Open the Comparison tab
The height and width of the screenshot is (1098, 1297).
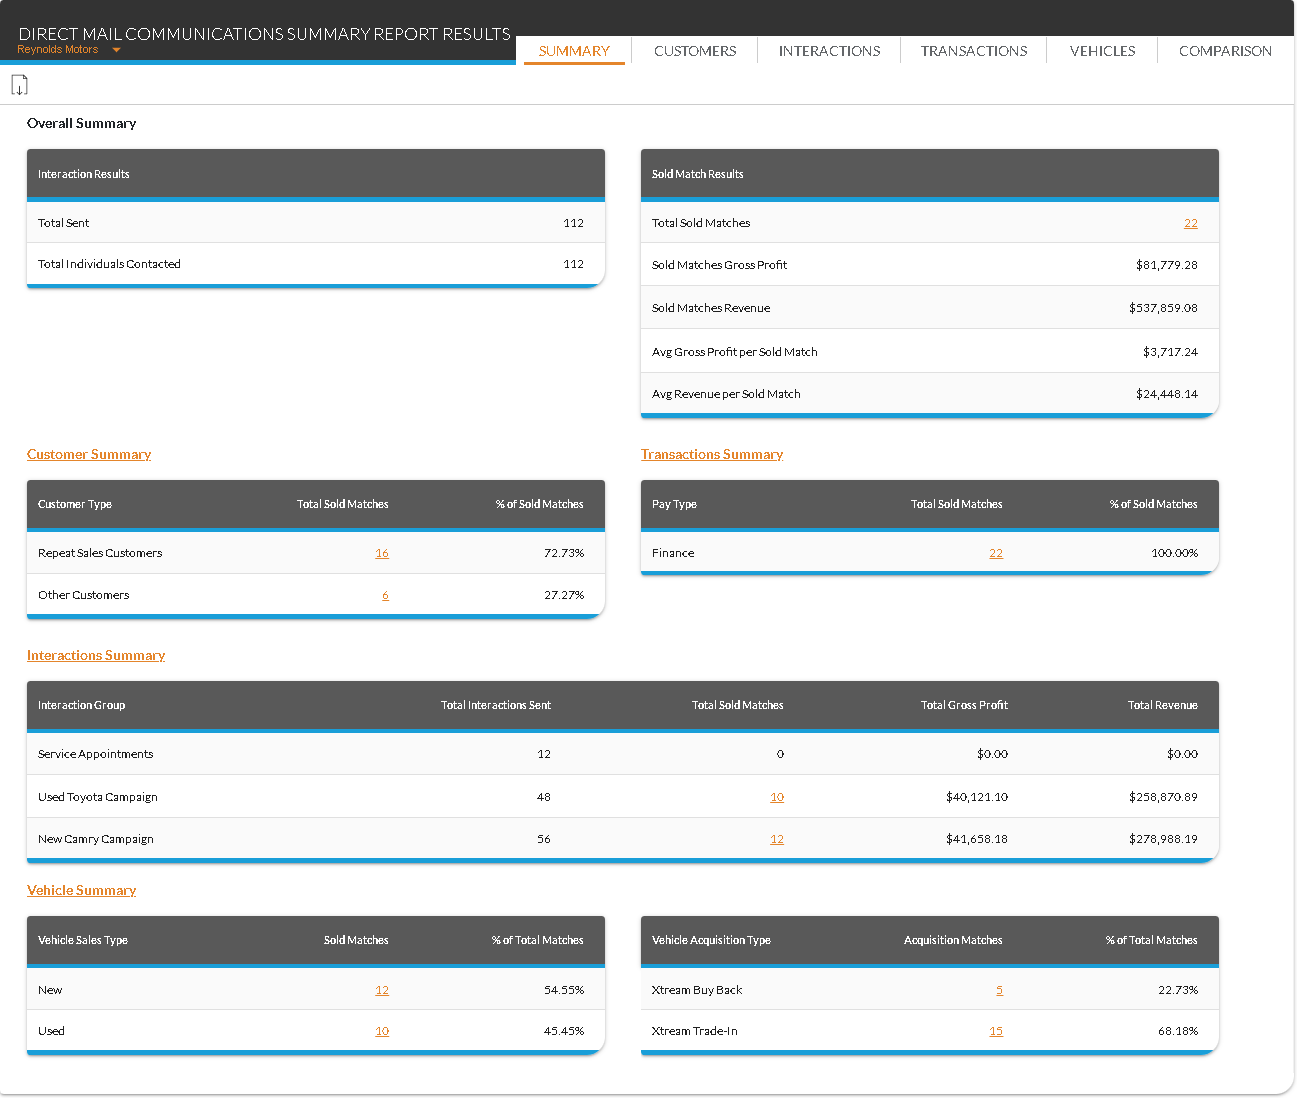click(x=1225, y=51)
